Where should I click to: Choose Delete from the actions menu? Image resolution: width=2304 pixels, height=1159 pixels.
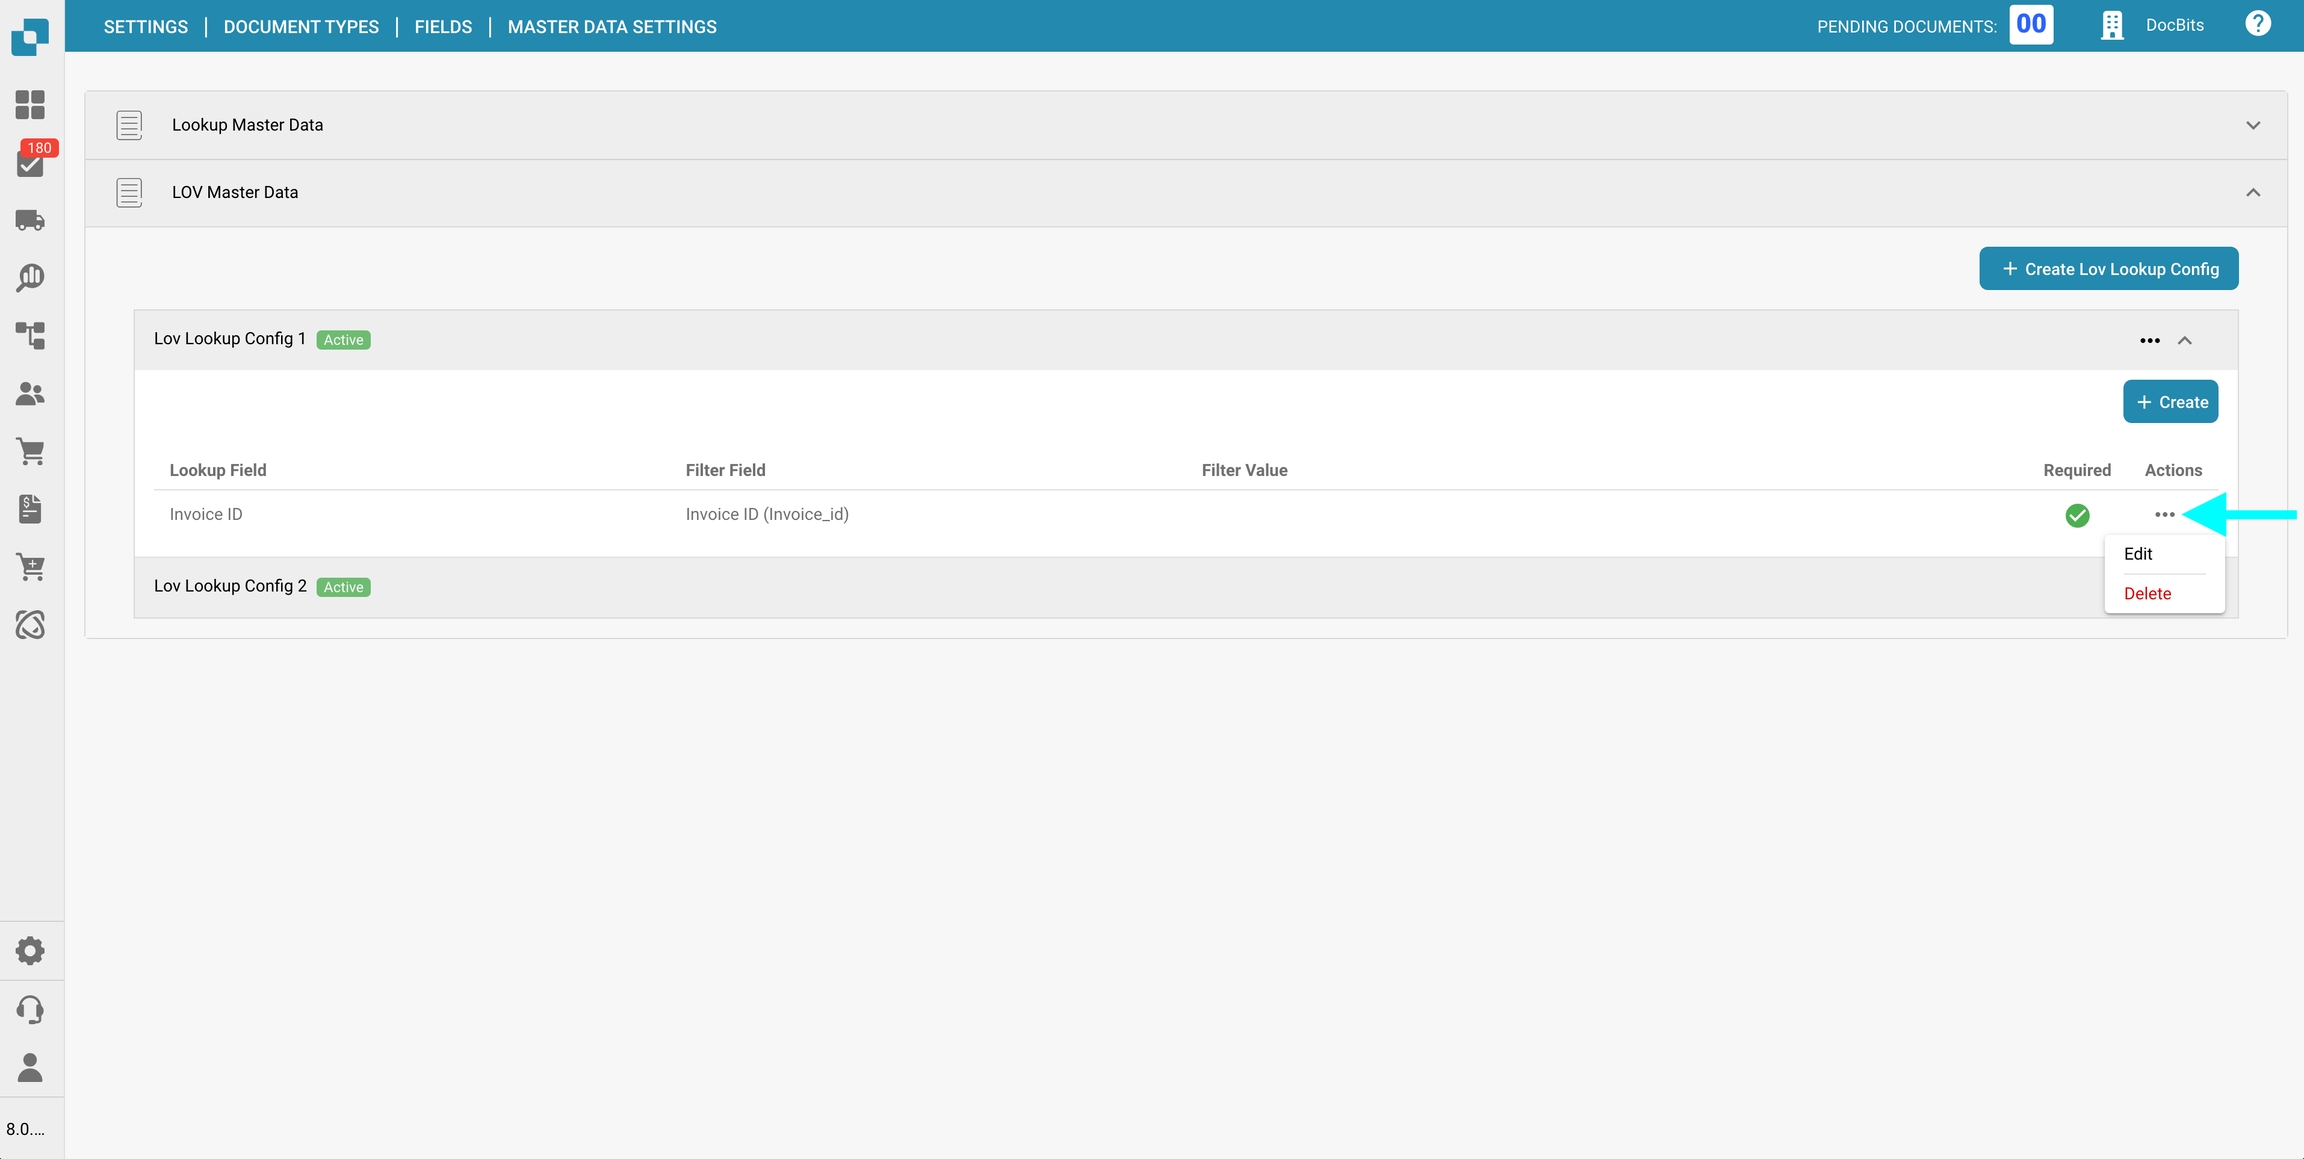2147,593
